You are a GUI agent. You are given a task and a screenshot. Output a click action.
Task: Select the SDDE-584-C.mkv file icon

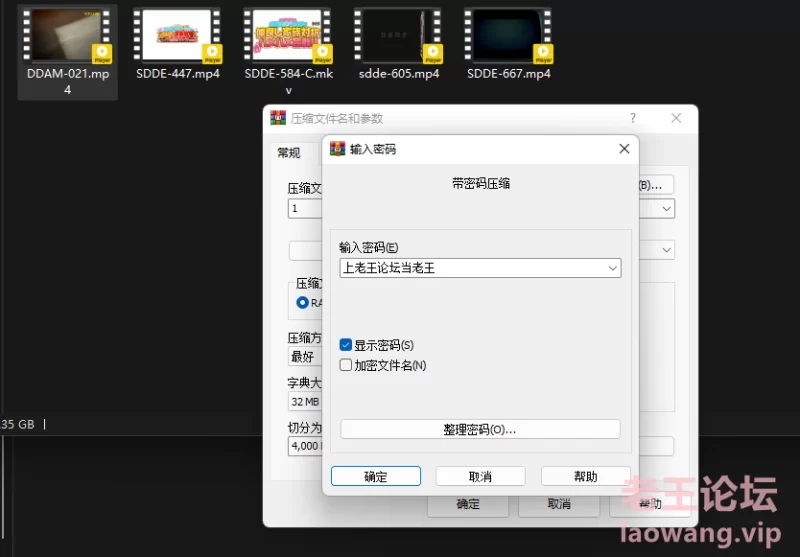point(288,36)
